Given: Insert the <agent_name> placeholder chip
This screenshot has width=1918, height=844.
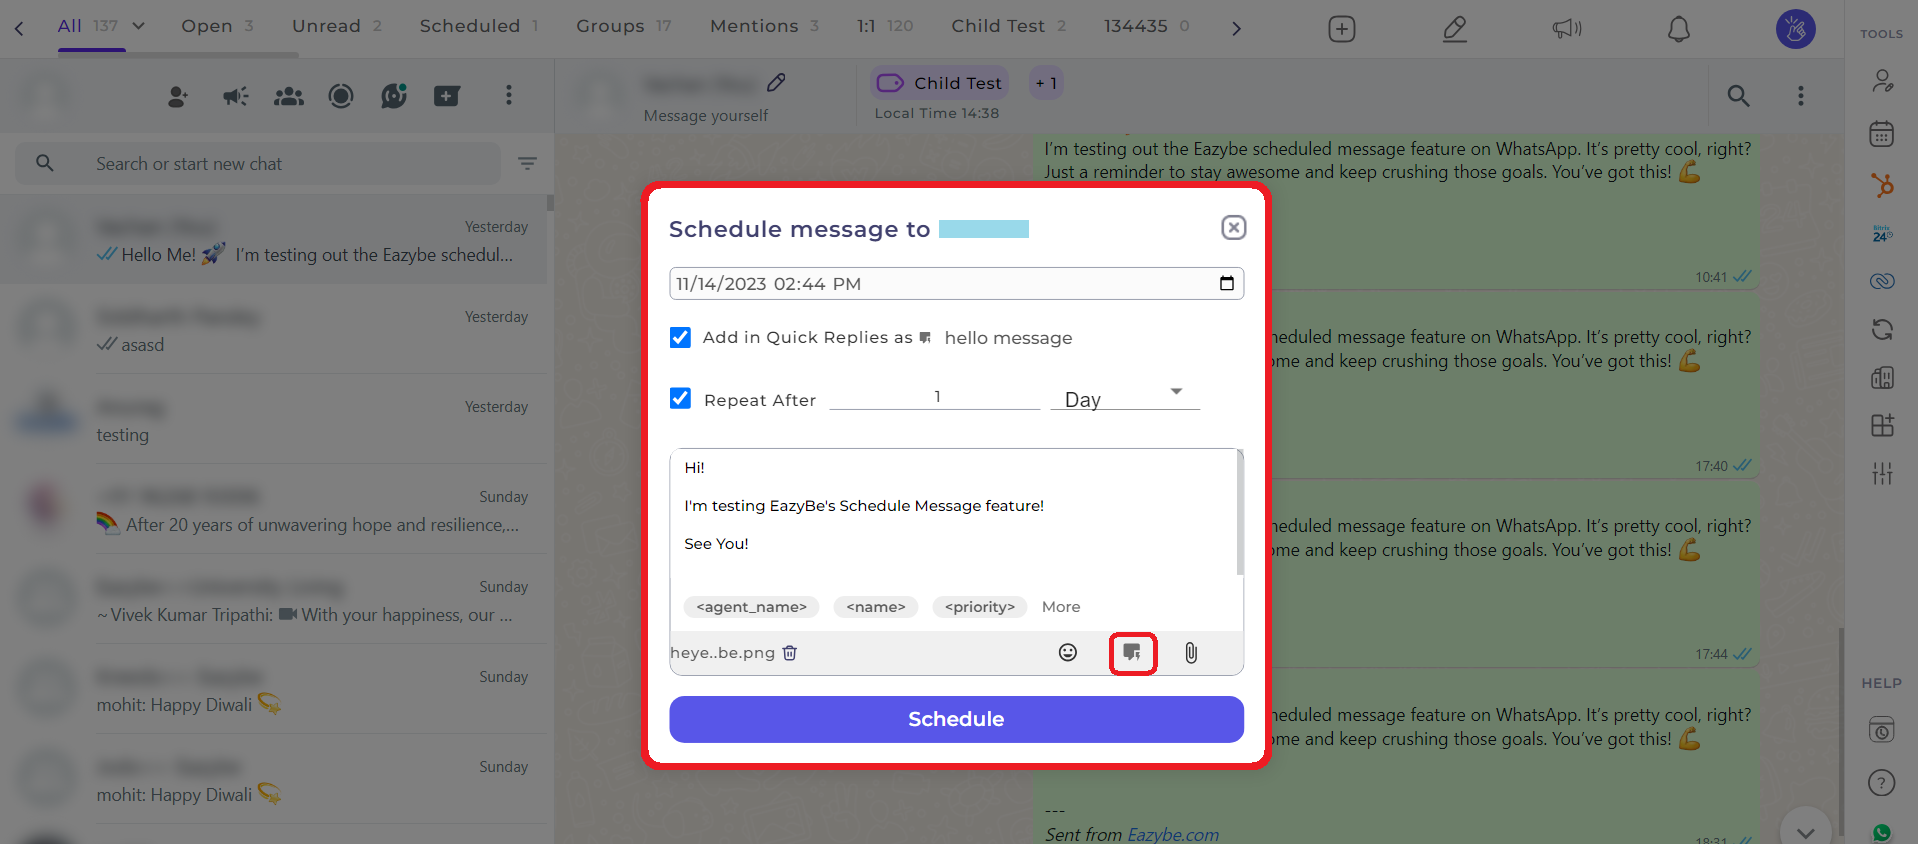Looking at the screenshot, I should (751, 607).
